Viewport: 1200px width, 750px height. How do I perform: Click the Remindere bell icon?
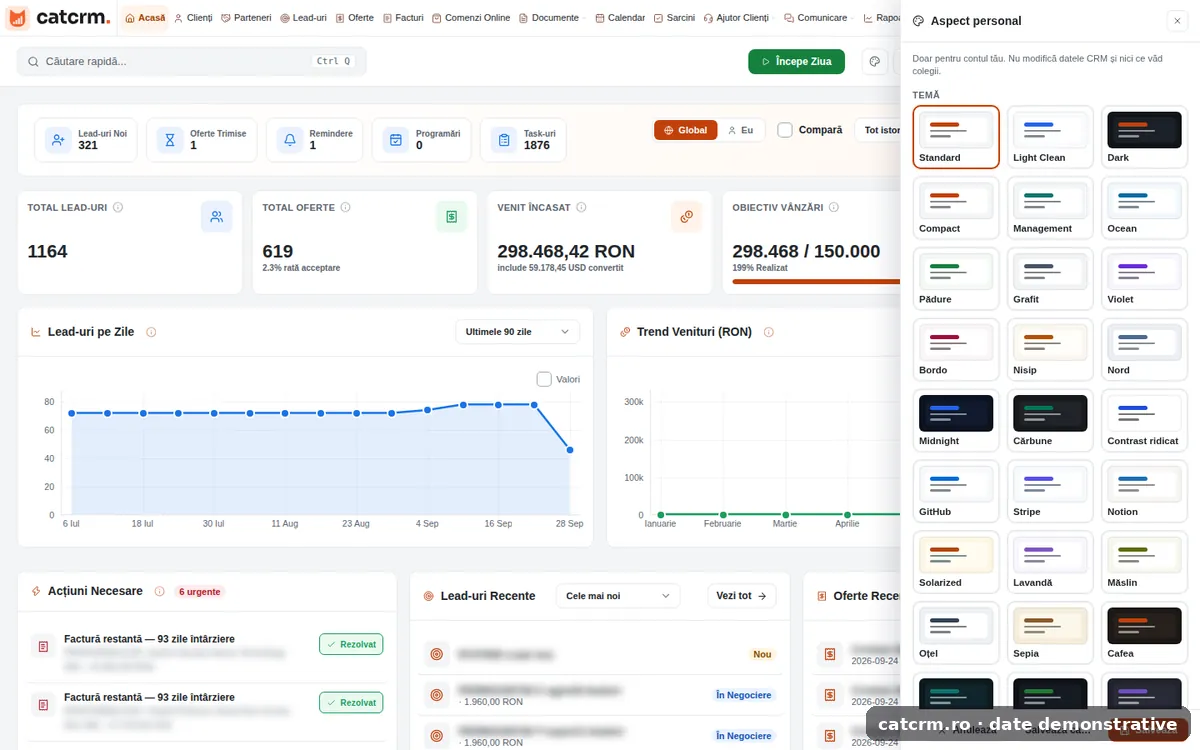[x=290, y=140]
